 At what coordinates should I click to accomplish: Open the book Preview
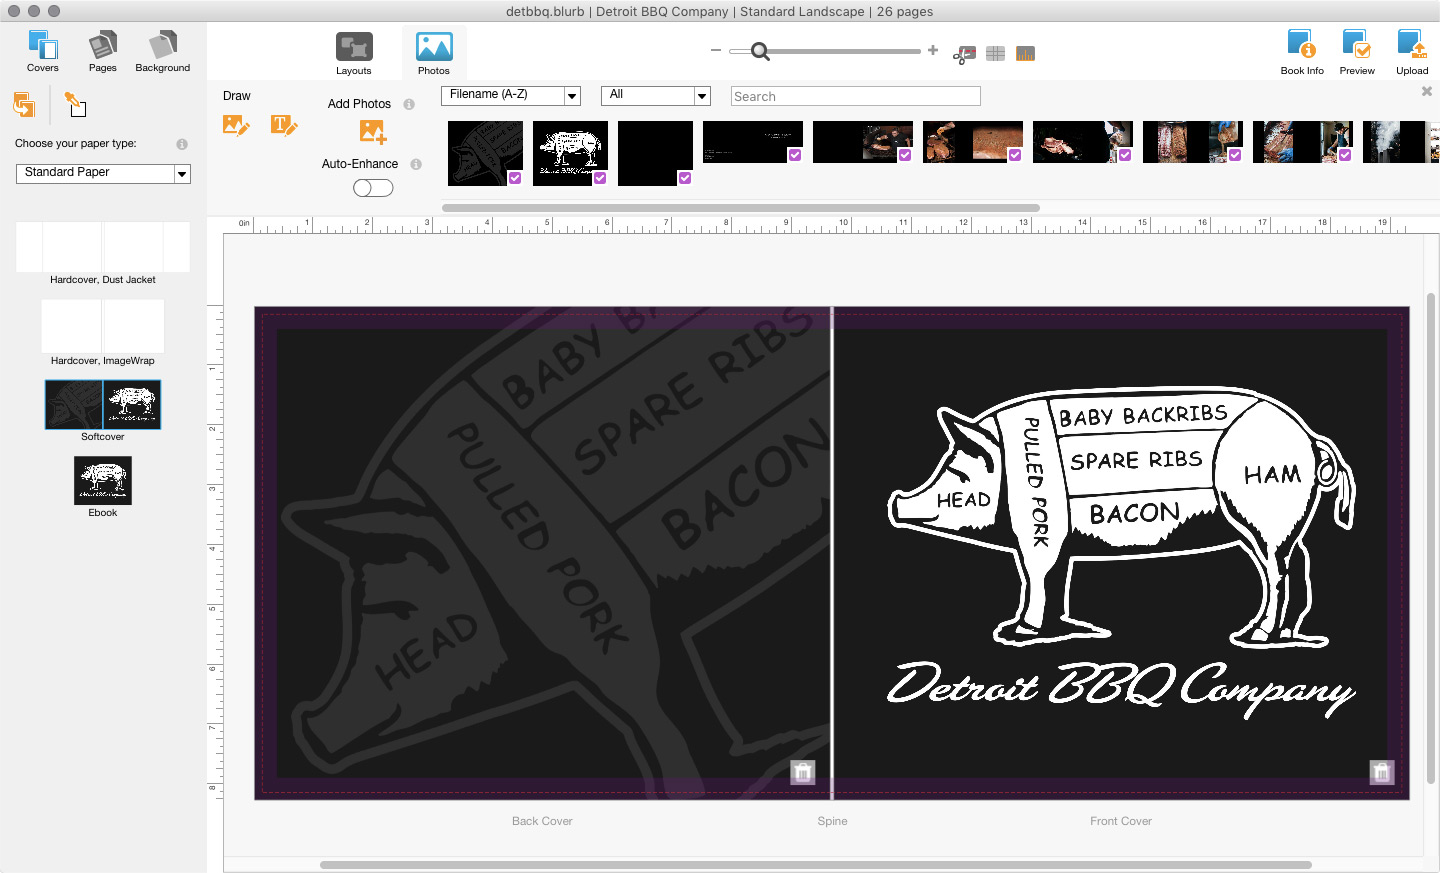point(1356,52)
